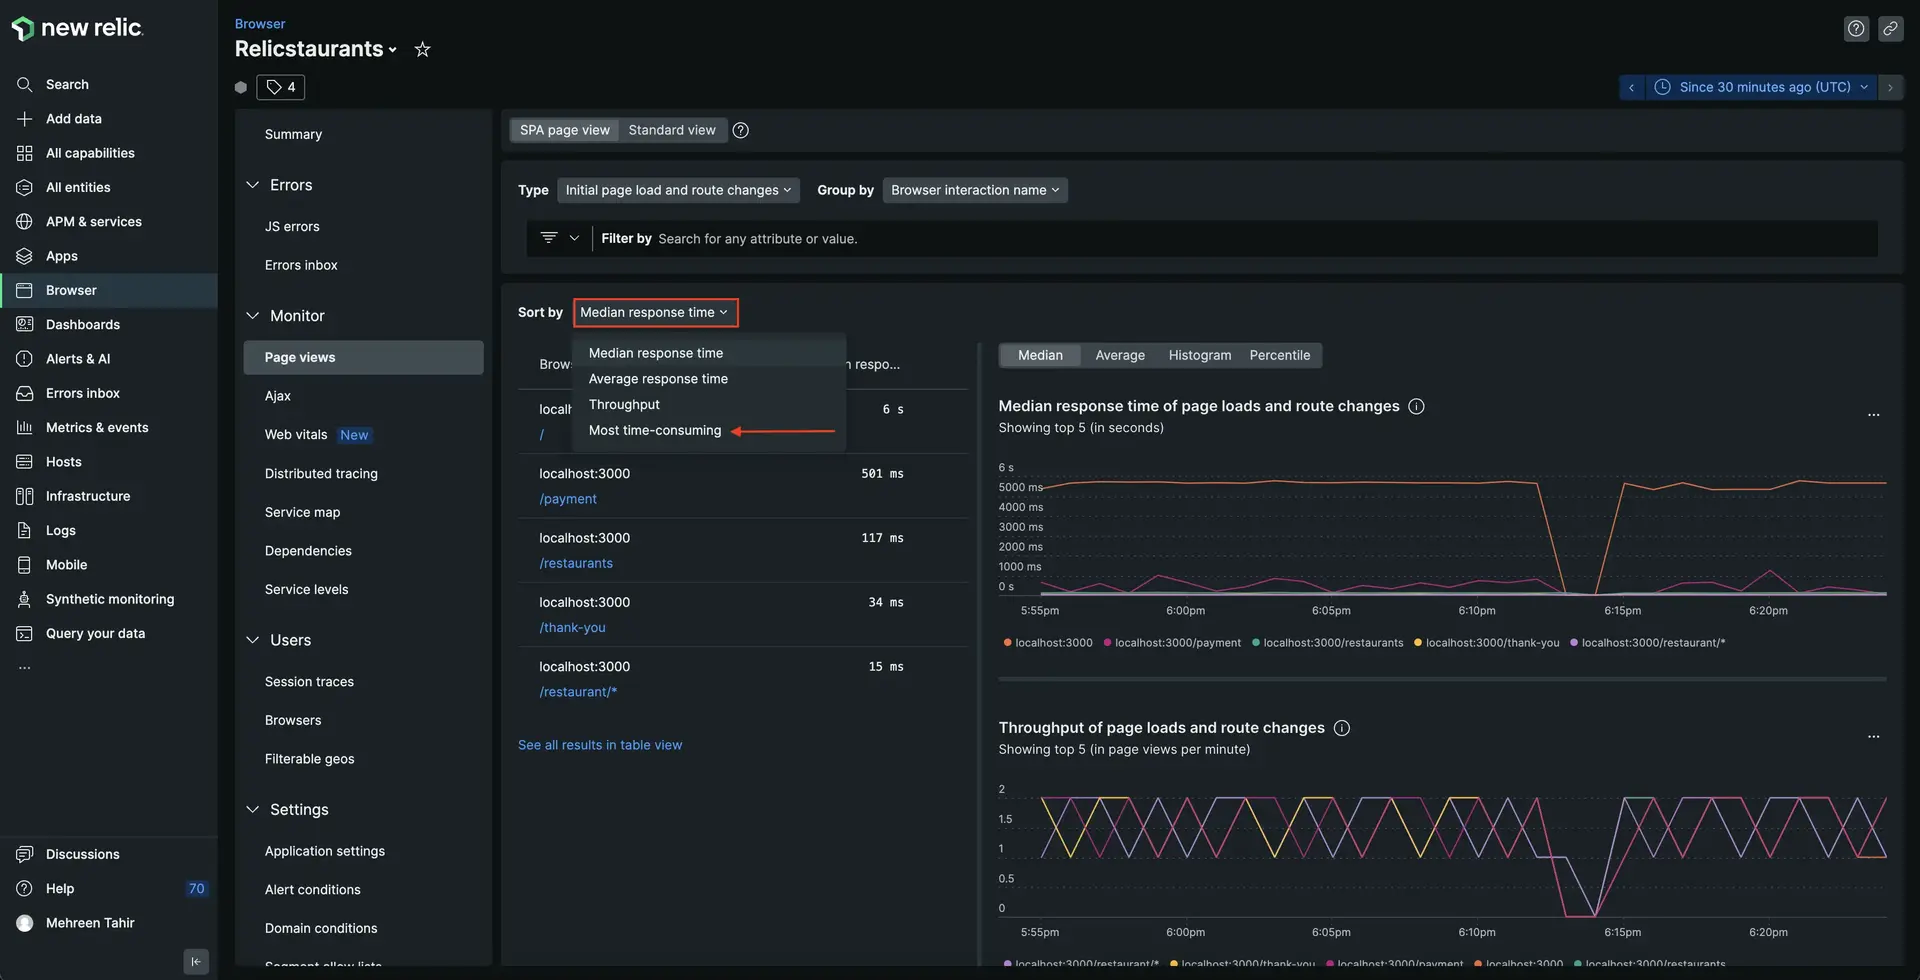
Task: Choose Median response time from sort menu
Action: pos(656,353)
